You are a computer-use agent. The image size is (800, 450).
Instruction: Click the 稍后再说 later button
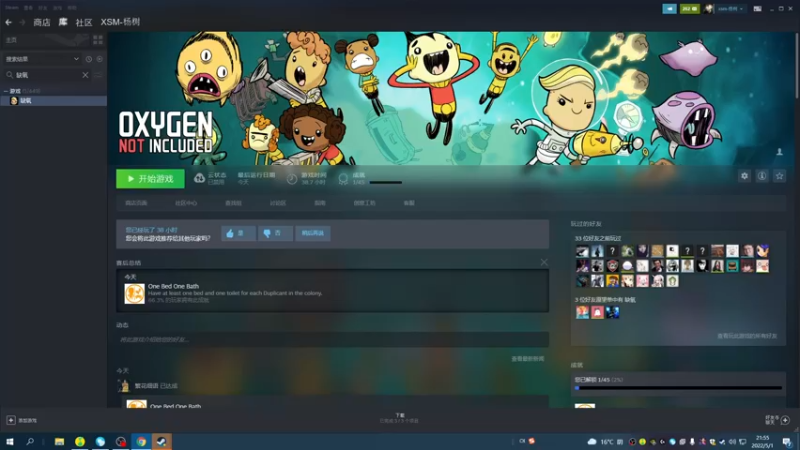pos(313,233)
